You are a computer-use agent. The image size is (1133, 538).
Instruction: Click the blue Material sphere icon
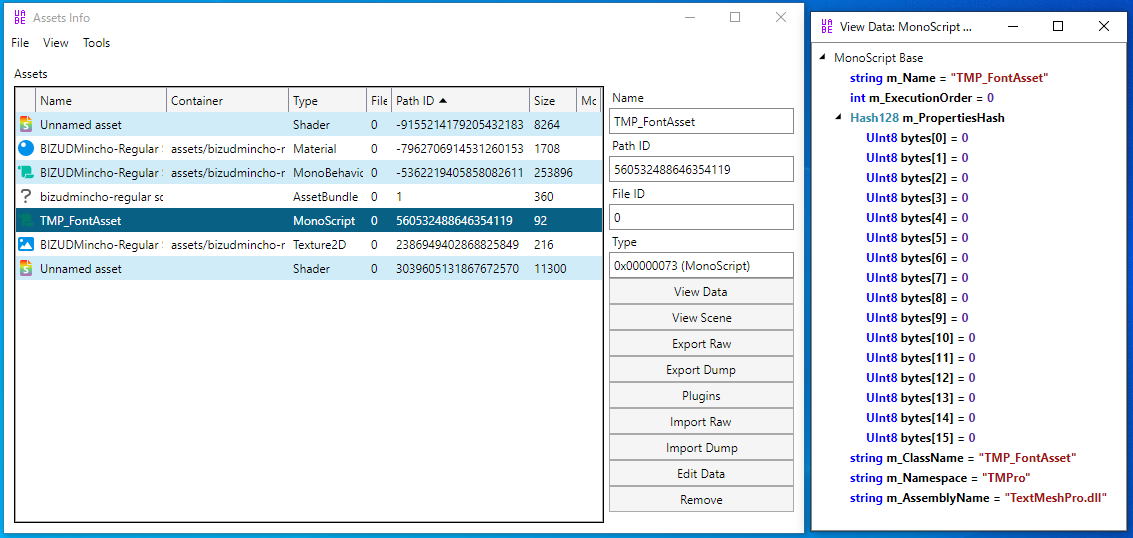[x=26, y=149]
